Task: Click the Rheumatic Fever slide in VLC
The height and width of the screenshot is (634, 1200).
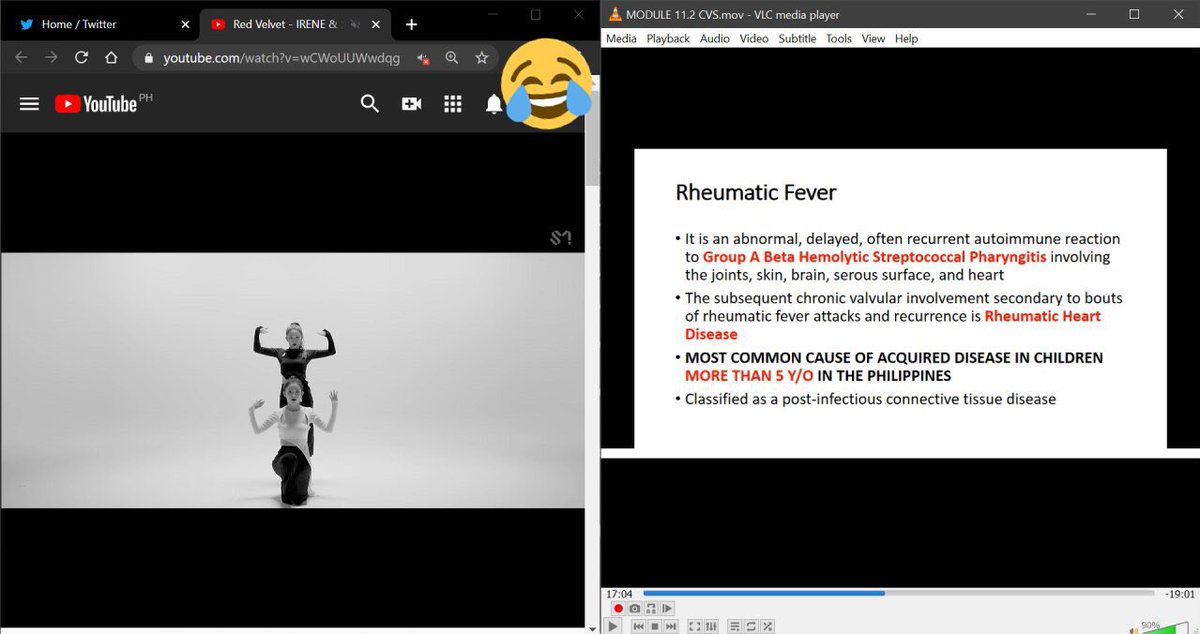Action: 900,299
